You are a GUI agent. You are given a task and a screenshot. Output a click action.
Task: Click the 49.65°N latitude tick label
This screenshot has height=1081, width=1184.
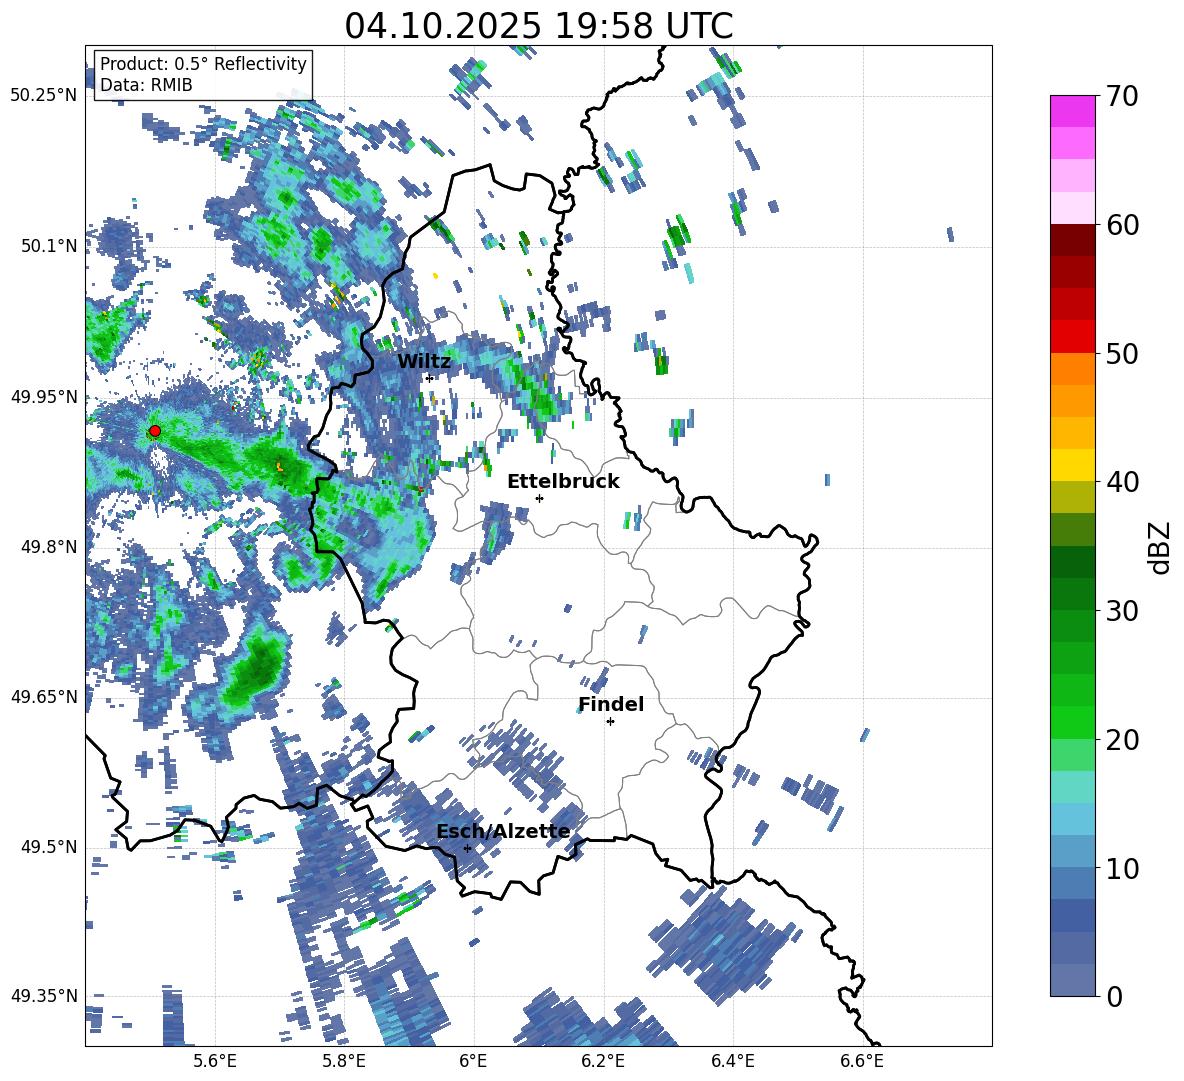[x=44, y=696]
